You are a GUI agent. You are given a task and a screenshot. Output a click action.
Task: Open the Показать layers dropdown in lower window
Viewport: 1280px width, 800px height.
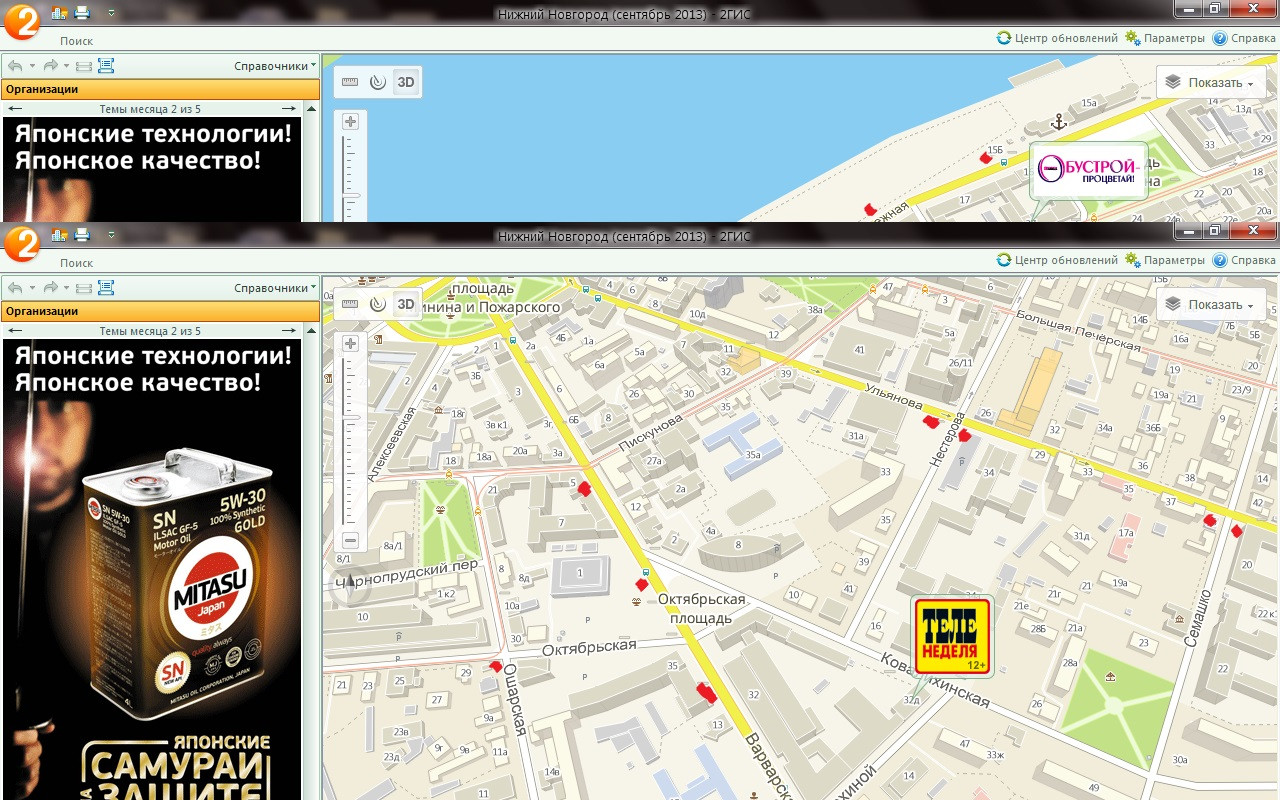pos(1211,305)
